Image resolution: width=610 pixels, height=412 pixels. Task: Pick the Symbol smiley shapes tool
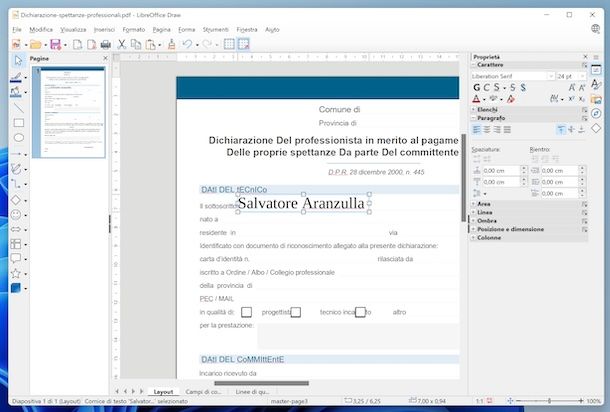16,214
